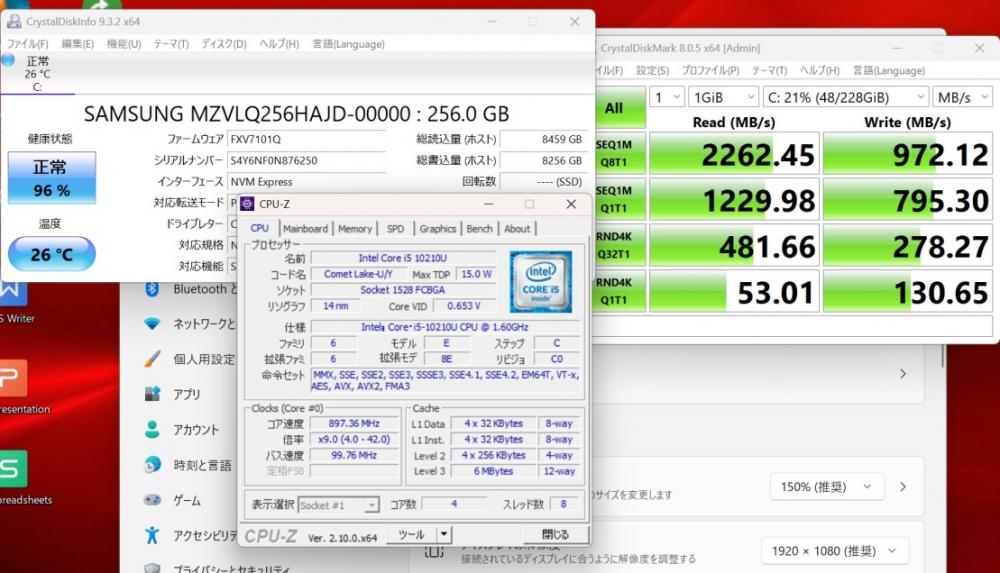1000x573 pixels.
Task: Click the Intel Core i5 10210U name value
Action: 403,258
